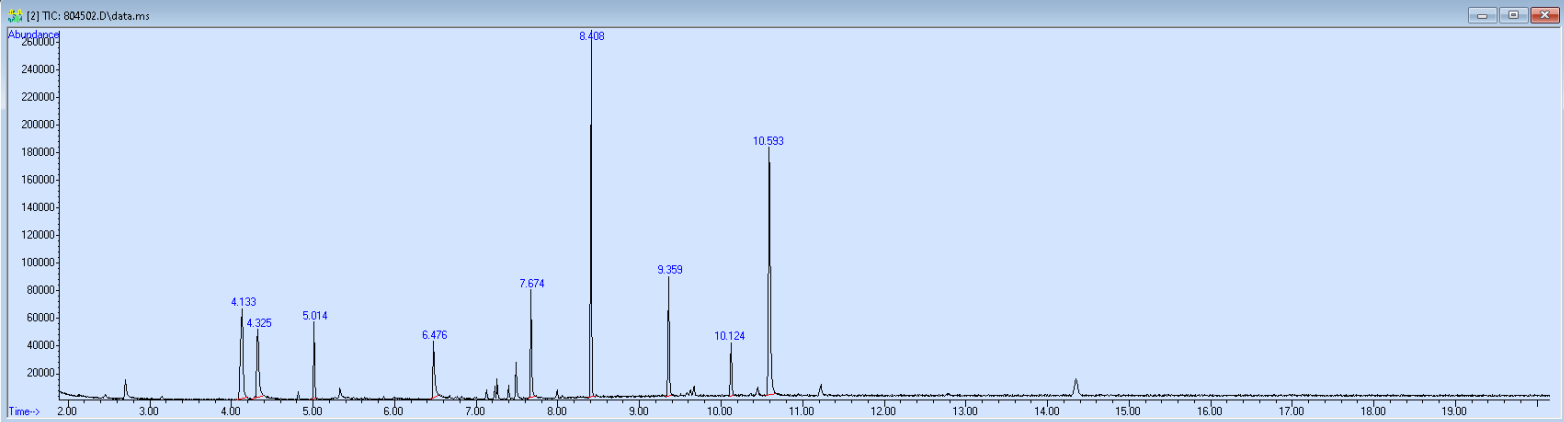The height and width of the screenshot is (422, 1564).
Task: Click the peak label 4.133
Action: pos(244,301)
